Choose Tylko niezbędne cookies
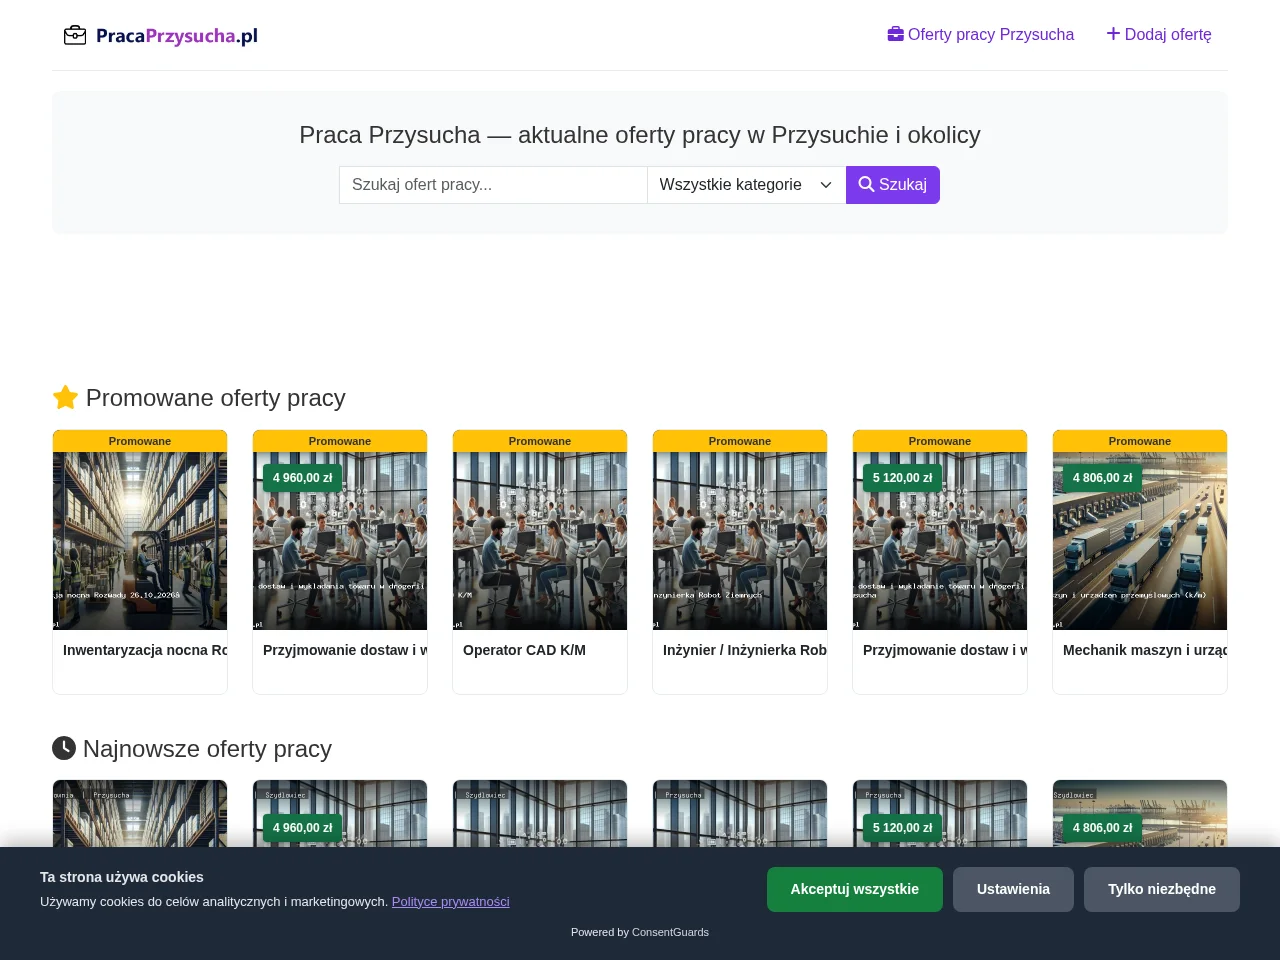 tap(1162, 889)
